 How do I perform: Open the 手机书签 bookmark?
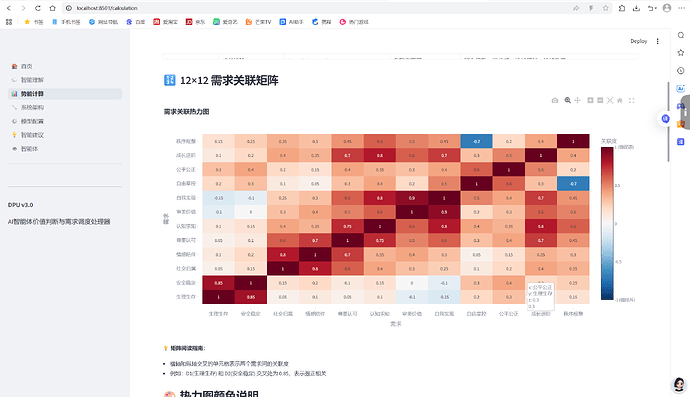(x=66, y=22)
